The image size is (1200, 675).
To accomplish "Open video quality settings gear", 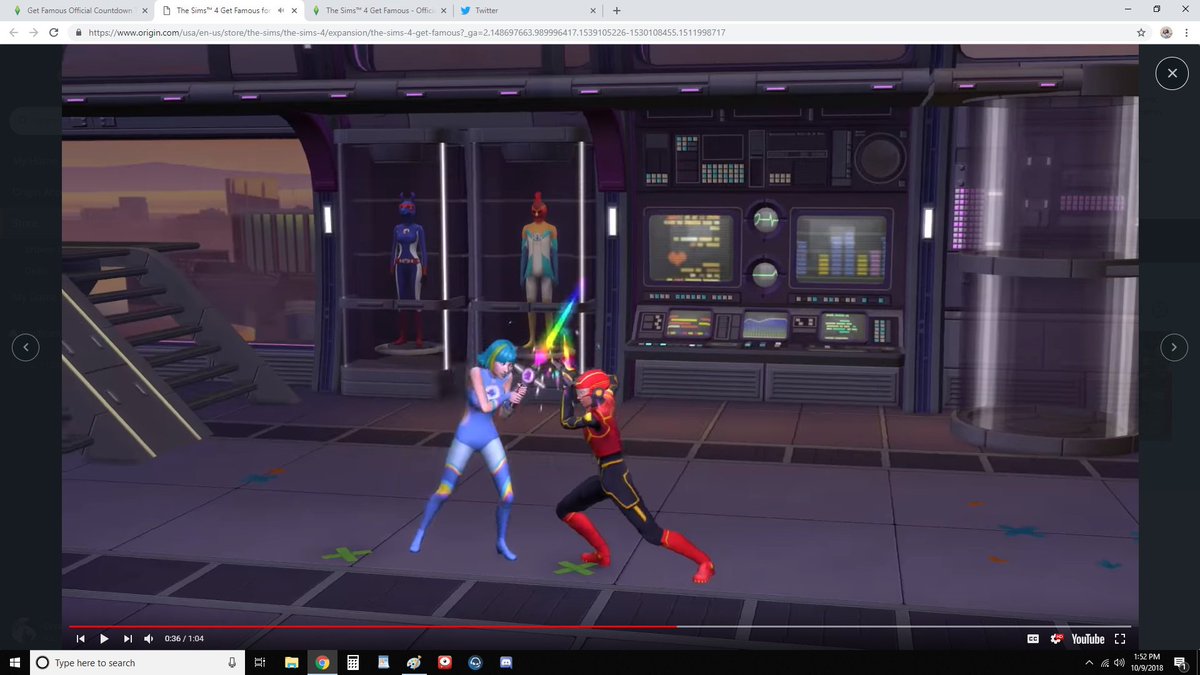I will click(1056, 639).
